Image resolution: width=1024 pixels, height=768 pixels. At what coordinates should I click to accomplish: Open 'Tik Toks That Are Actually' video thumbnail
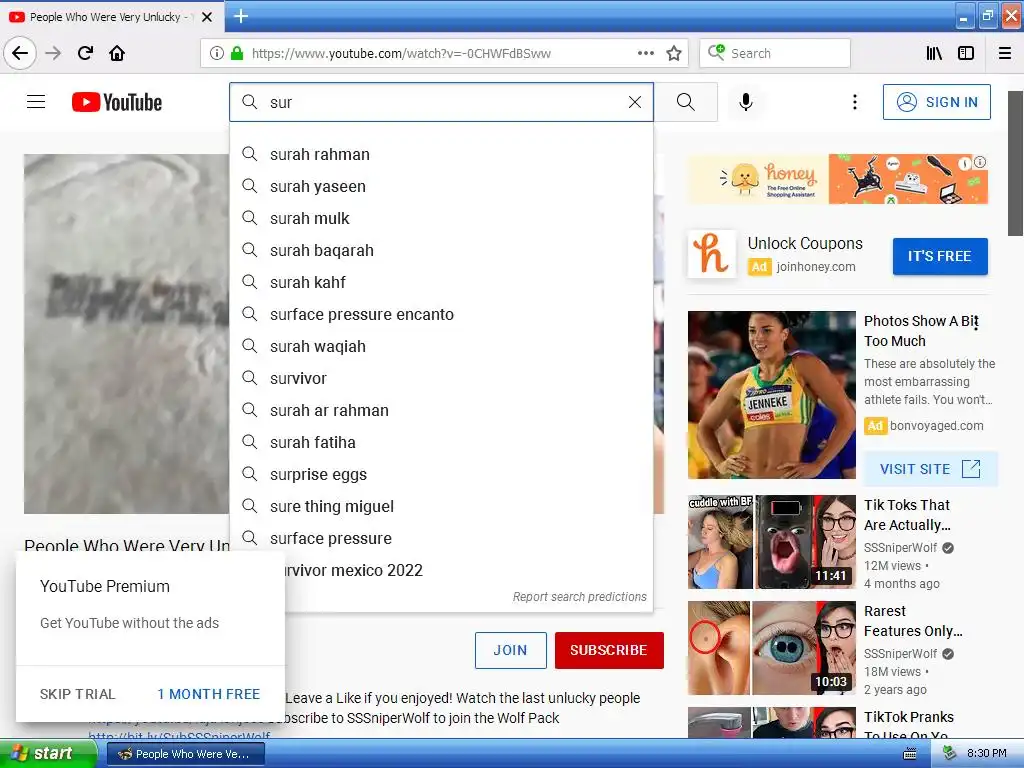coord(771,542)
